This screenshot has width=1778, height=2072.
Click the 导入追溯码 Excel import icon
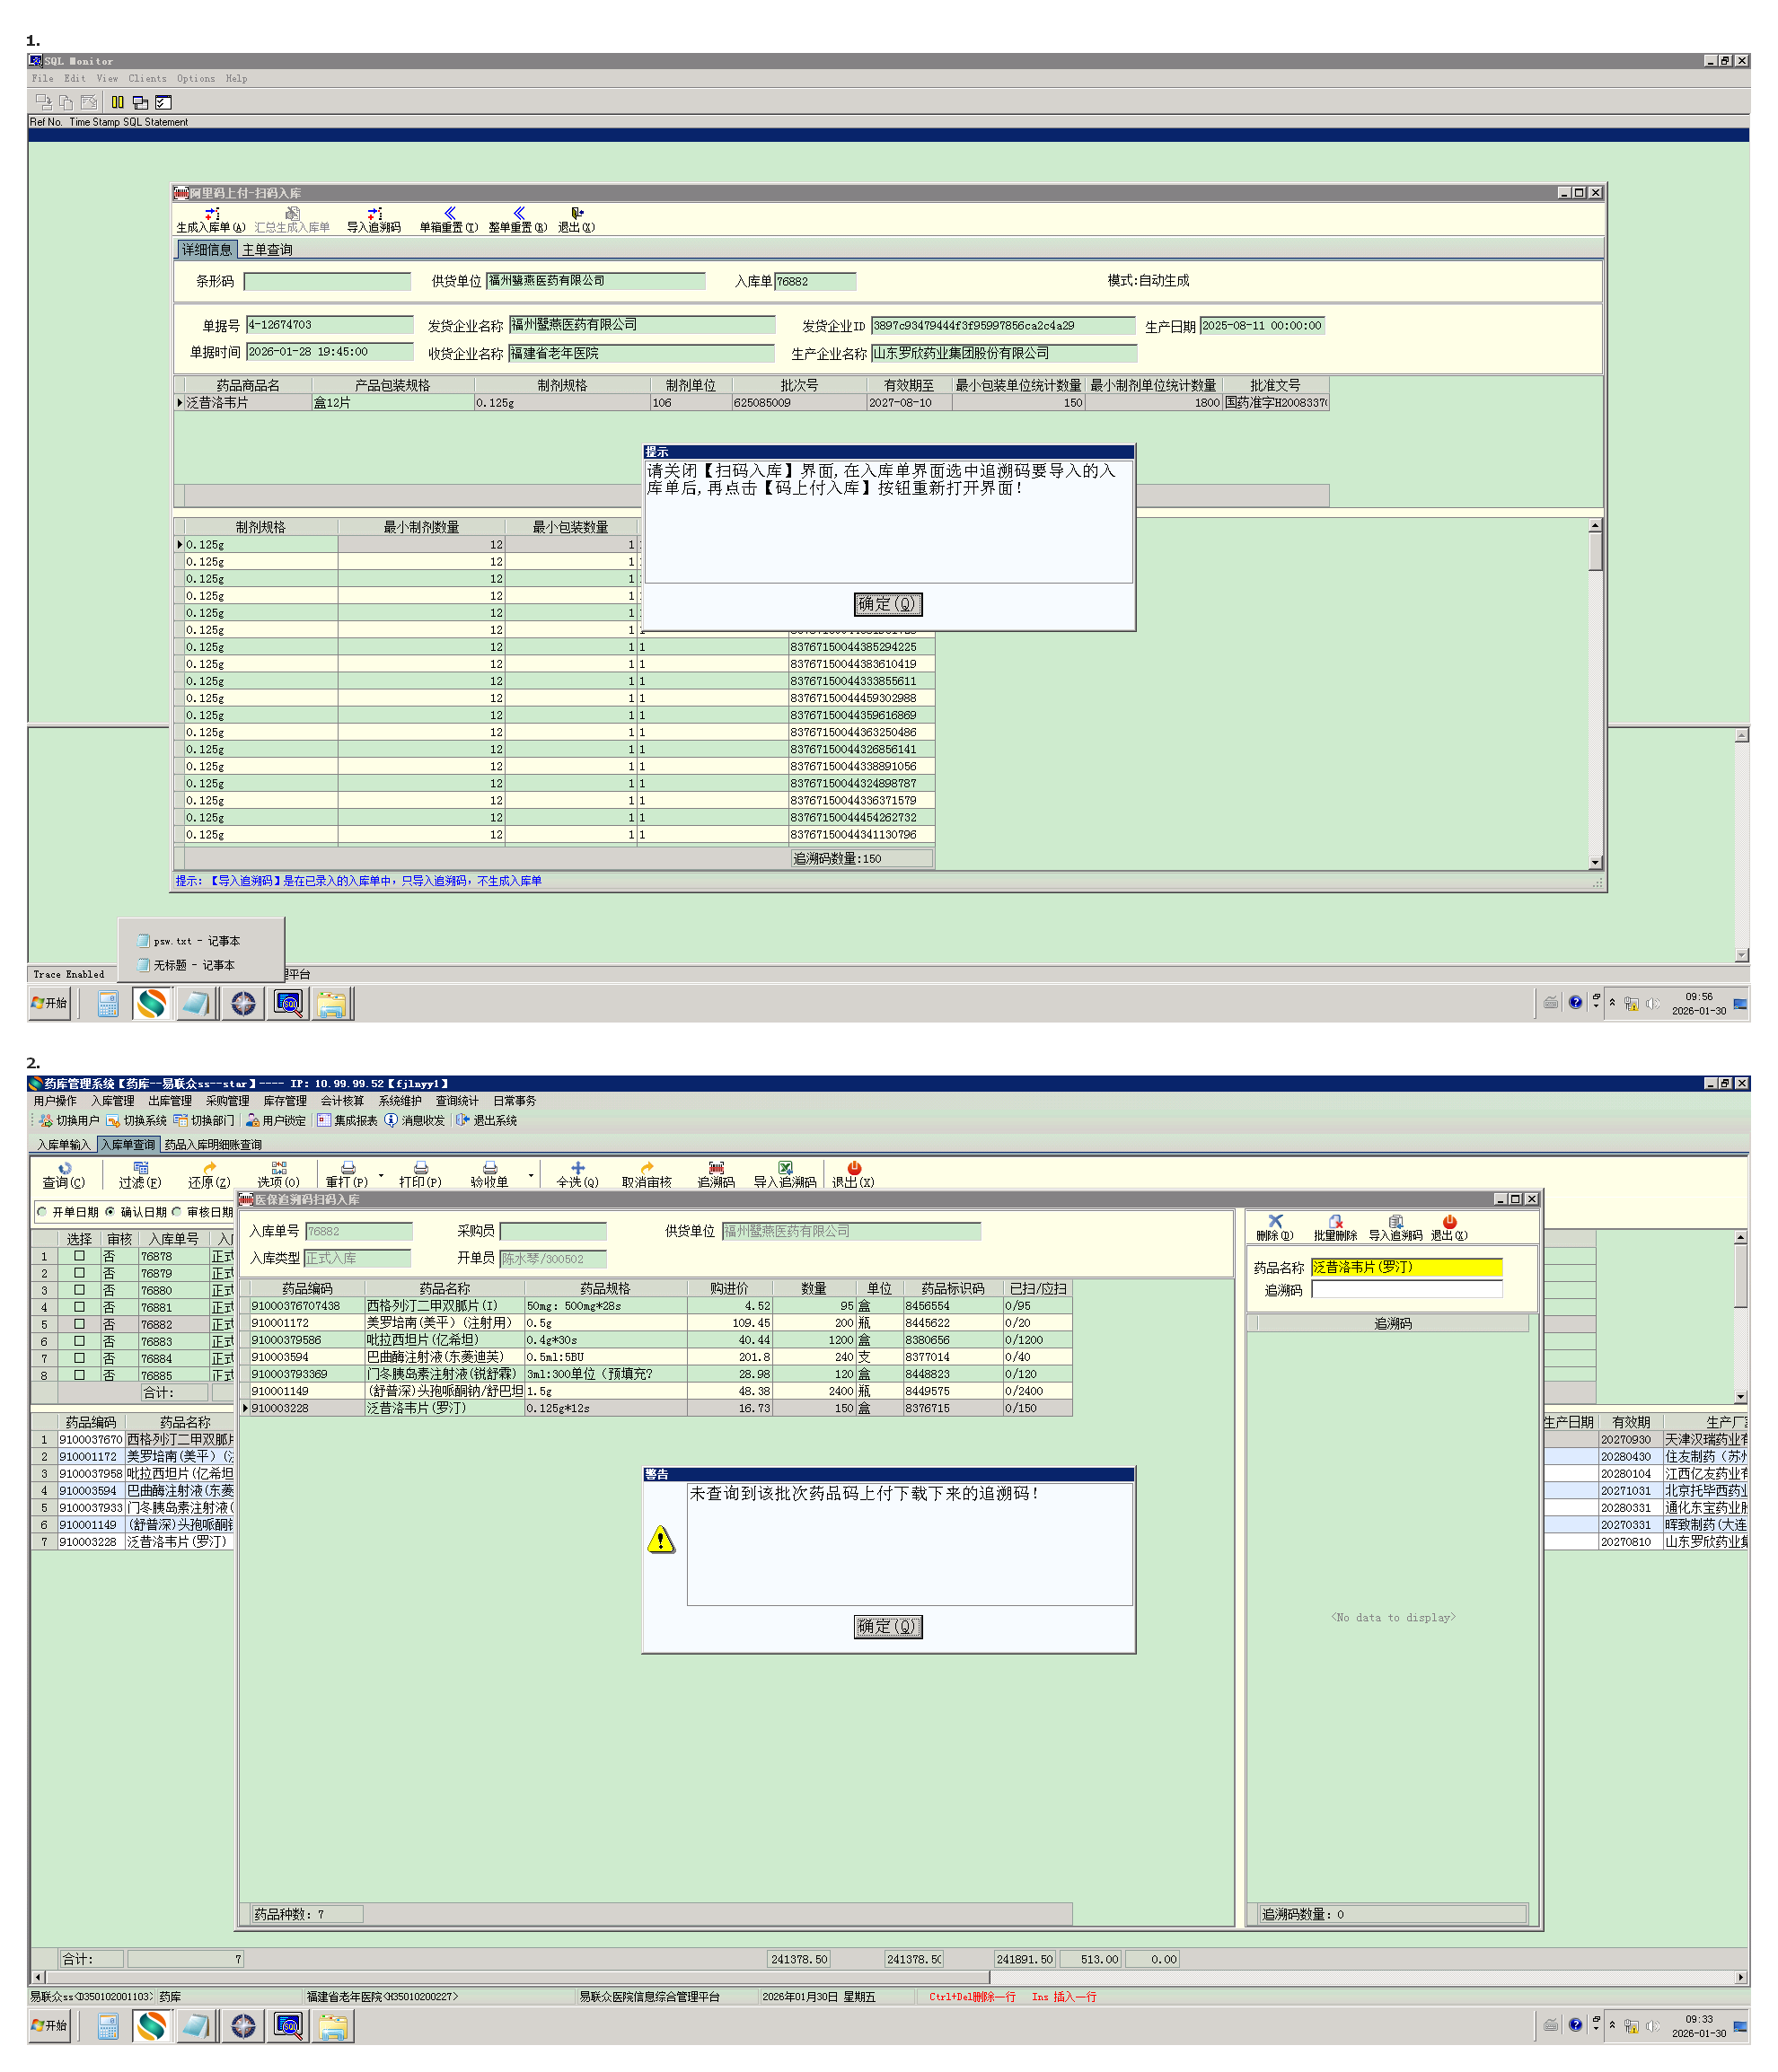785,1168
